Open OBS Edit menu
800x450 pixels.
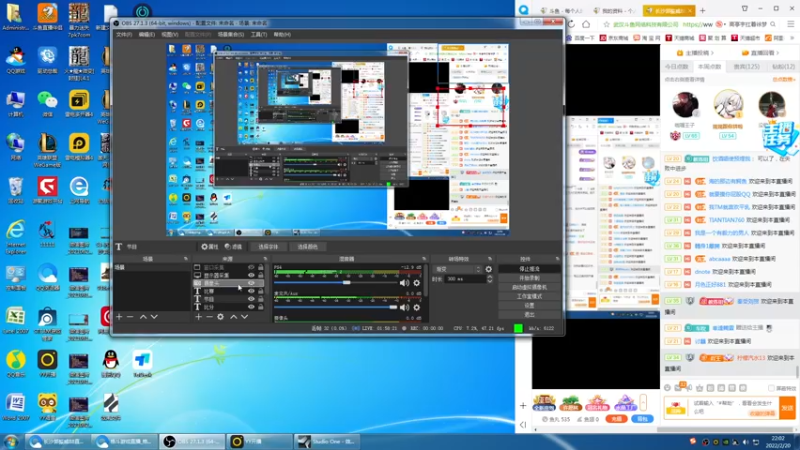click(x=146, y=35)
